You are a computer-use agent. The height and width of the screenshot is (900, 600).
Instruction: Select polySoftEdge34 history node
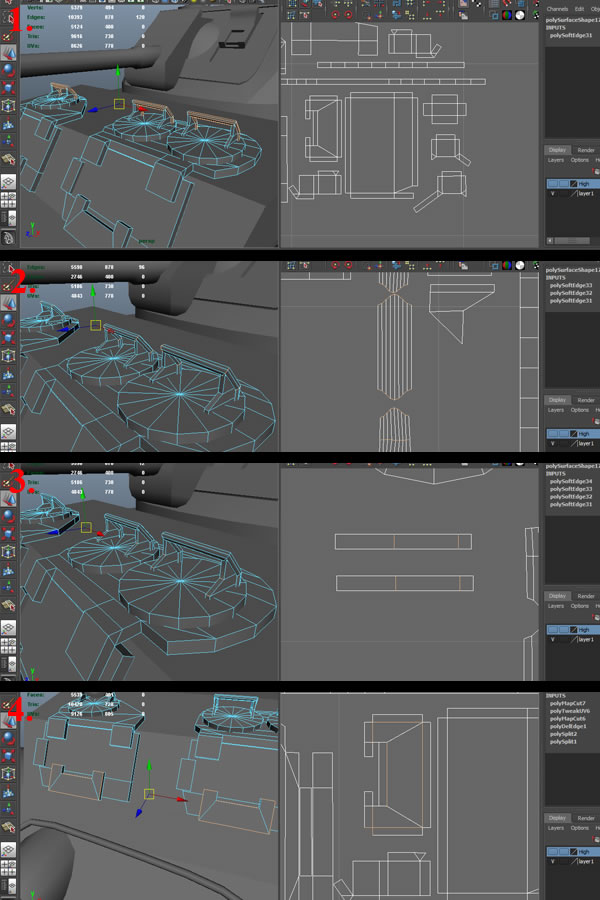[x=571, y=481]
